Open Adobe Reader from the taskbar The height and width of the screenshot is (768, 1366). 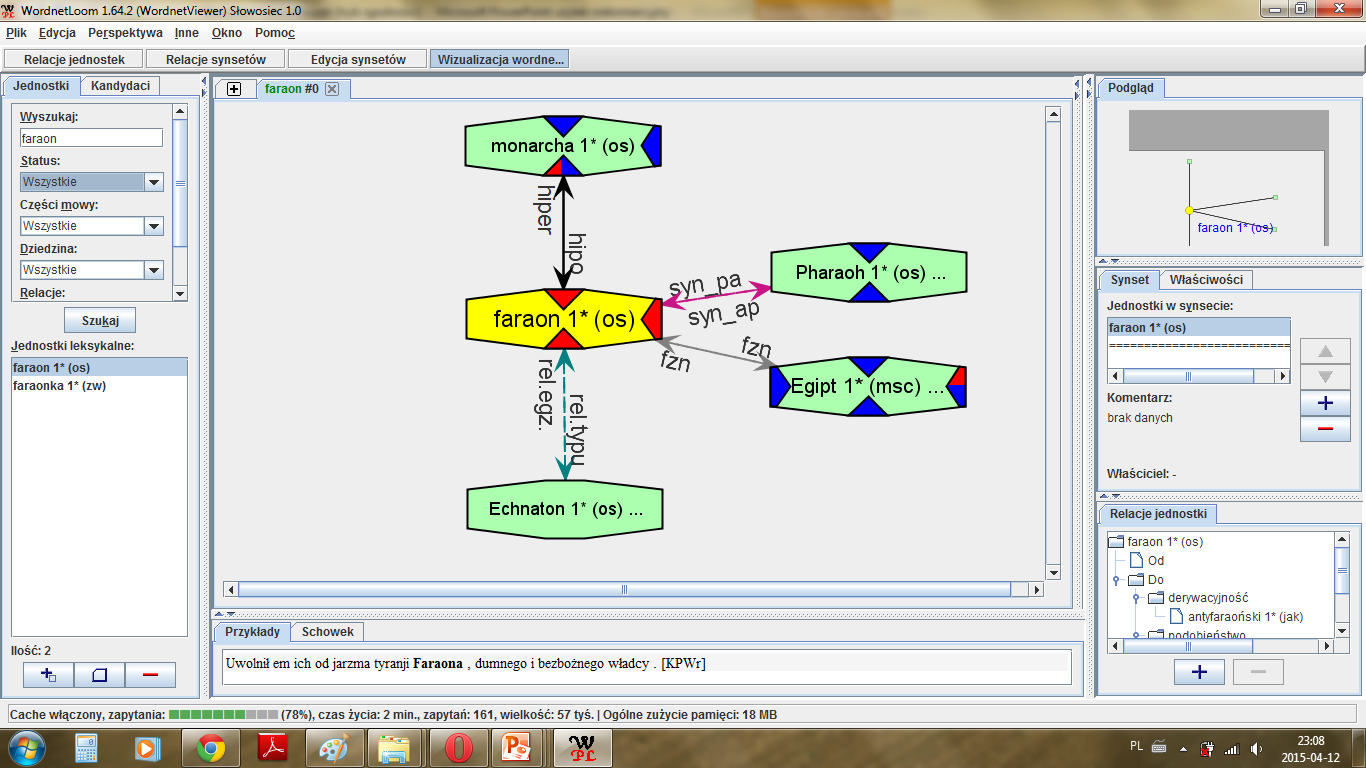click(x=273, y=747)
